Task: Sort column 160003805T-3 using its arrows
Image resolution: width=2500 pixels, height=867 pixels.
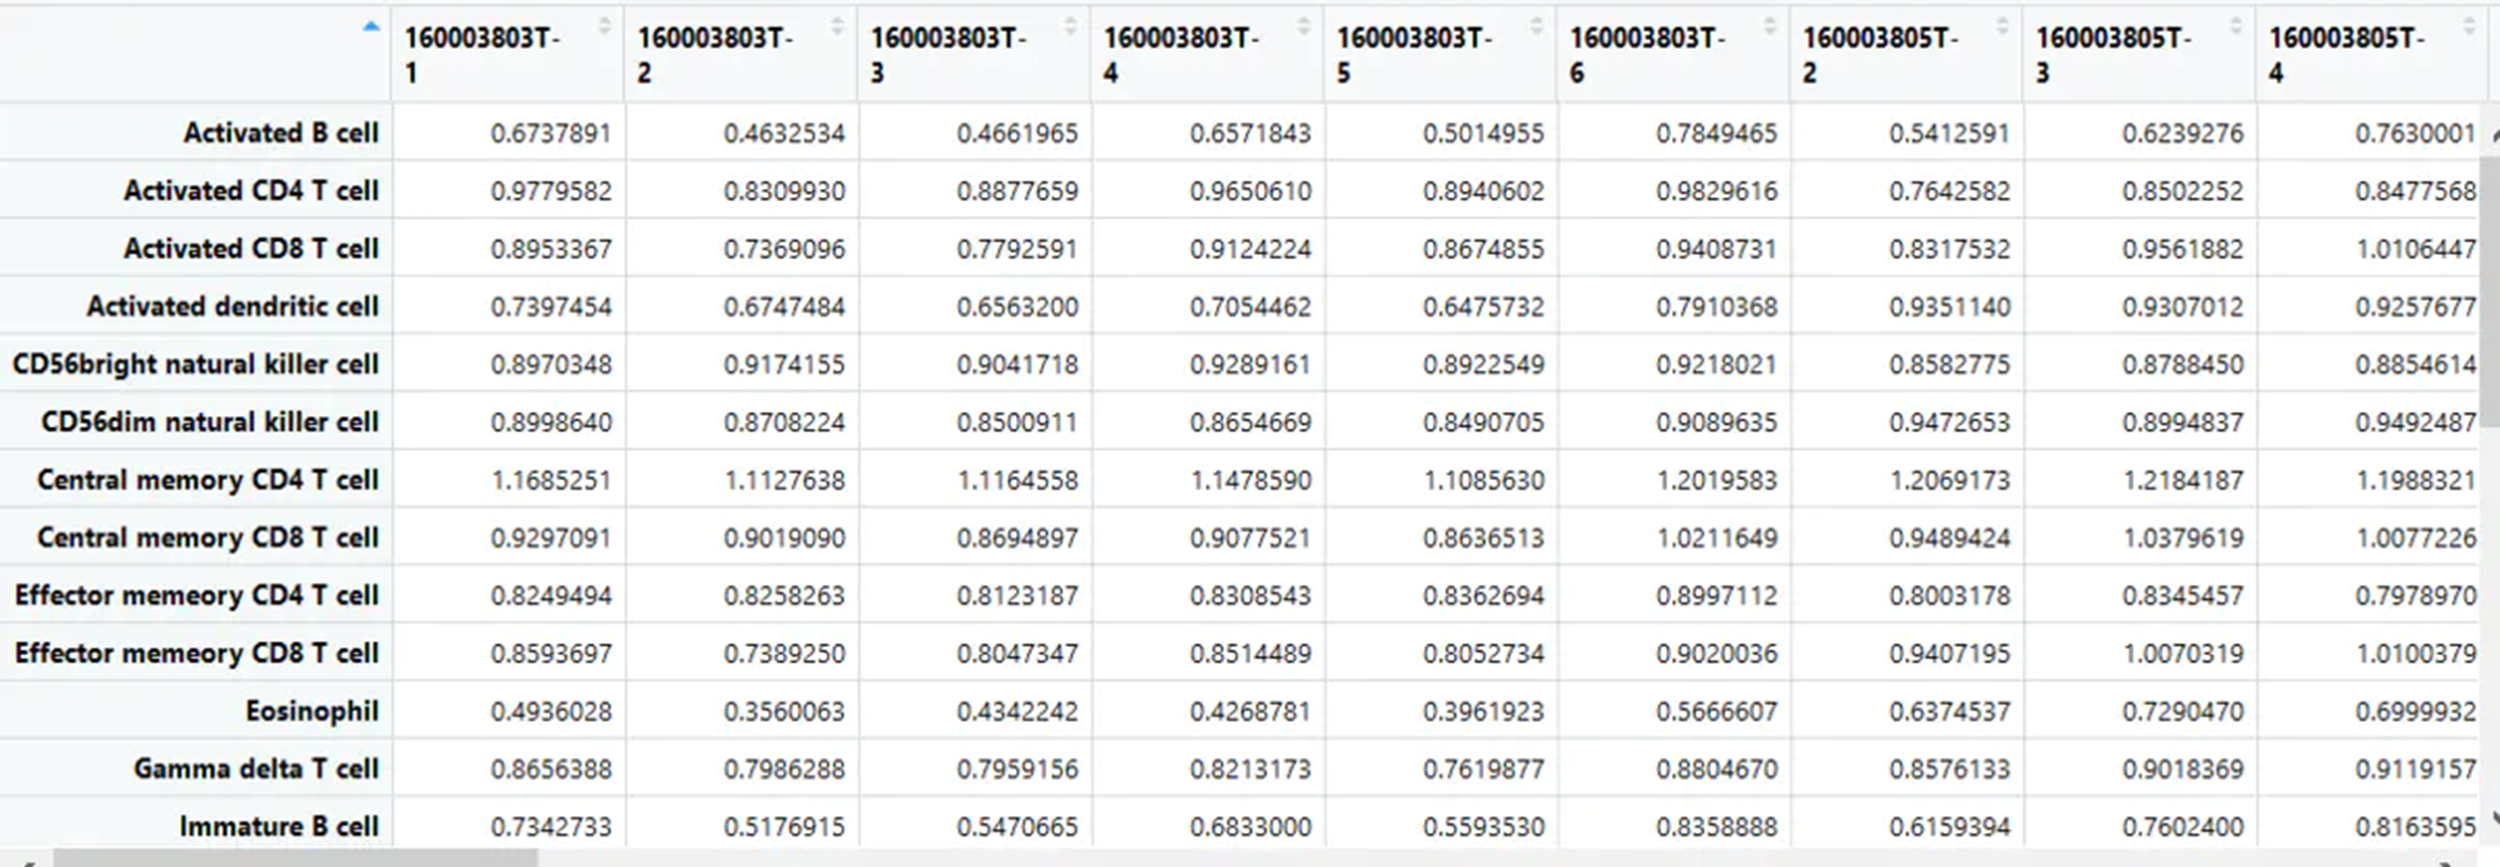Action: tap(2235, 27)
